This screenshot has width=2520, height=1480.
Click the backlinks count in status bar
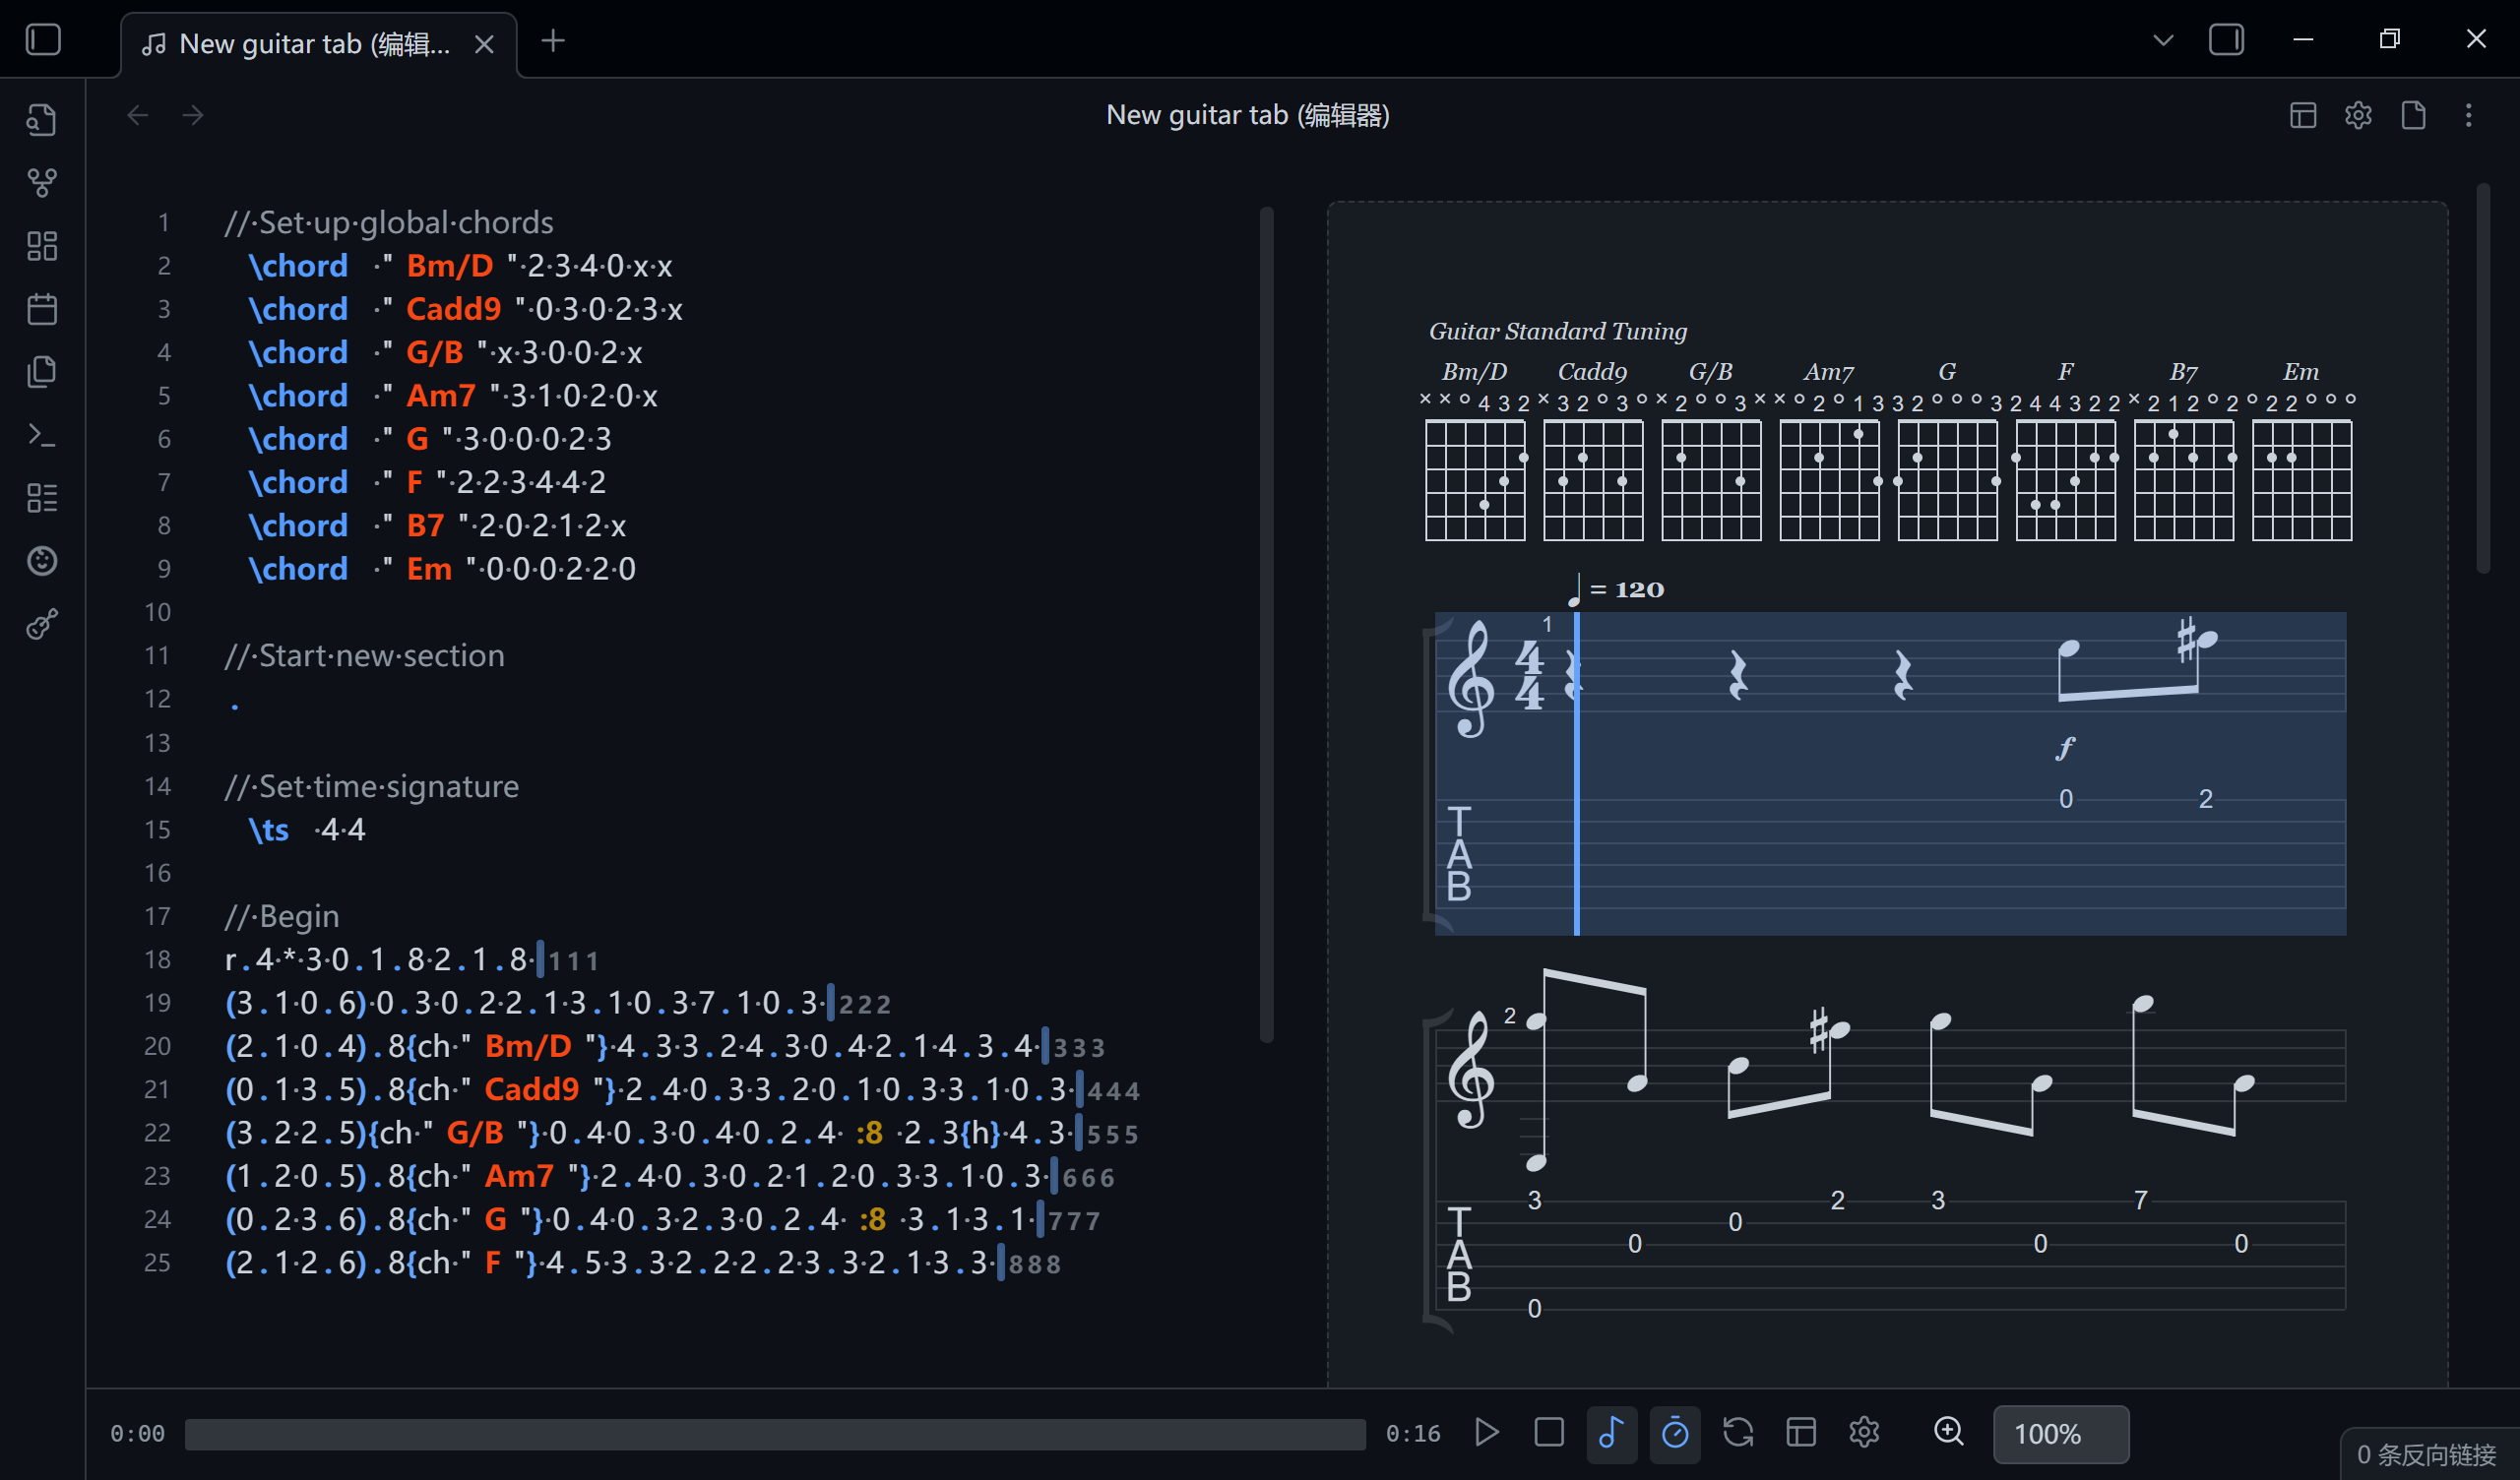click(x=2426, y=1454)
